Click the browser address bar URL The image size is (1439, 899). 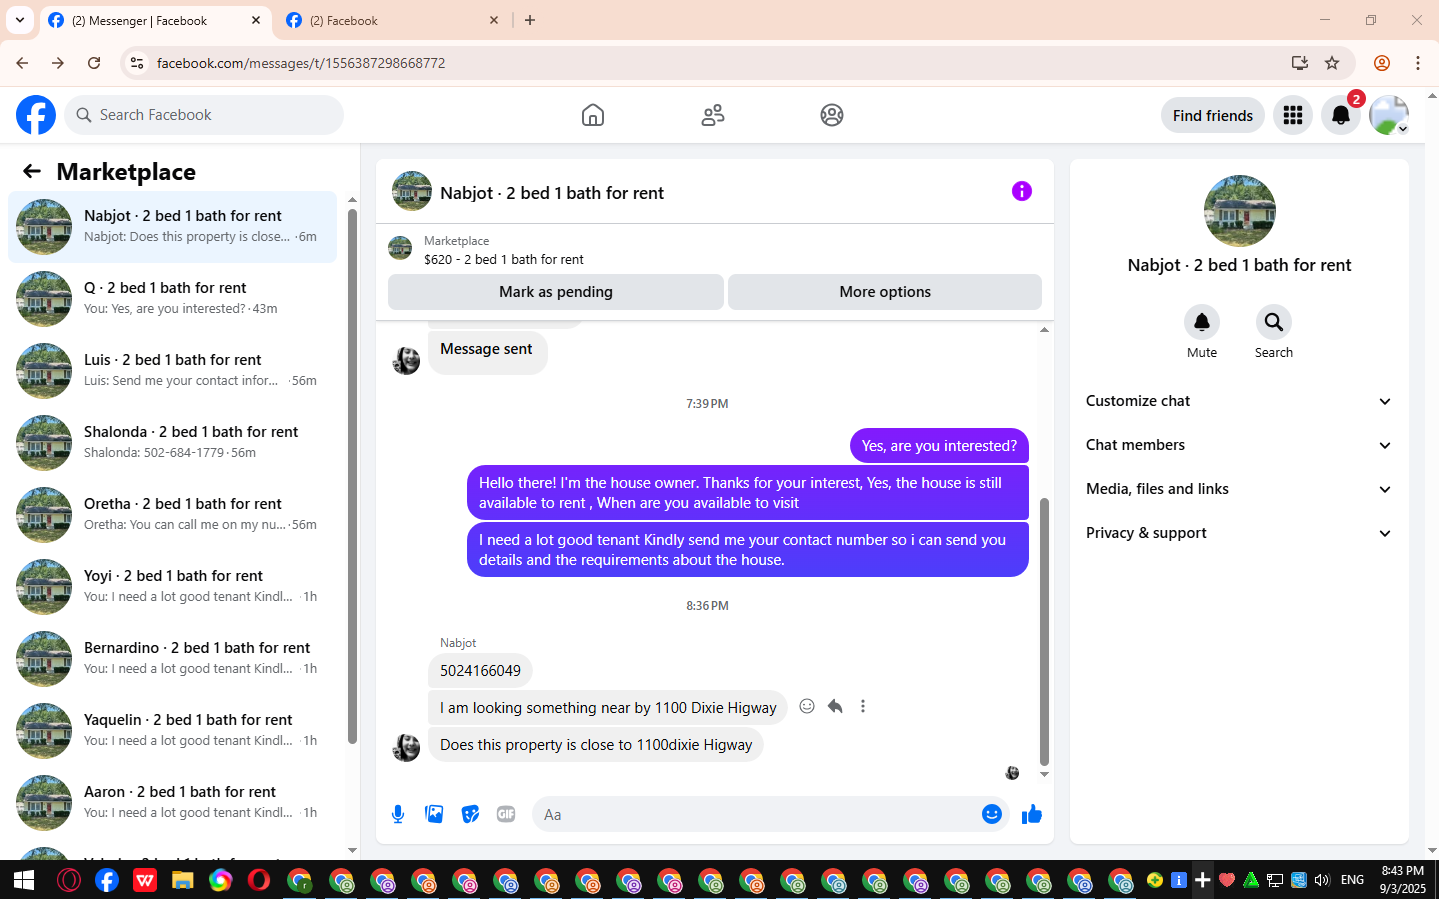[301, 63]
